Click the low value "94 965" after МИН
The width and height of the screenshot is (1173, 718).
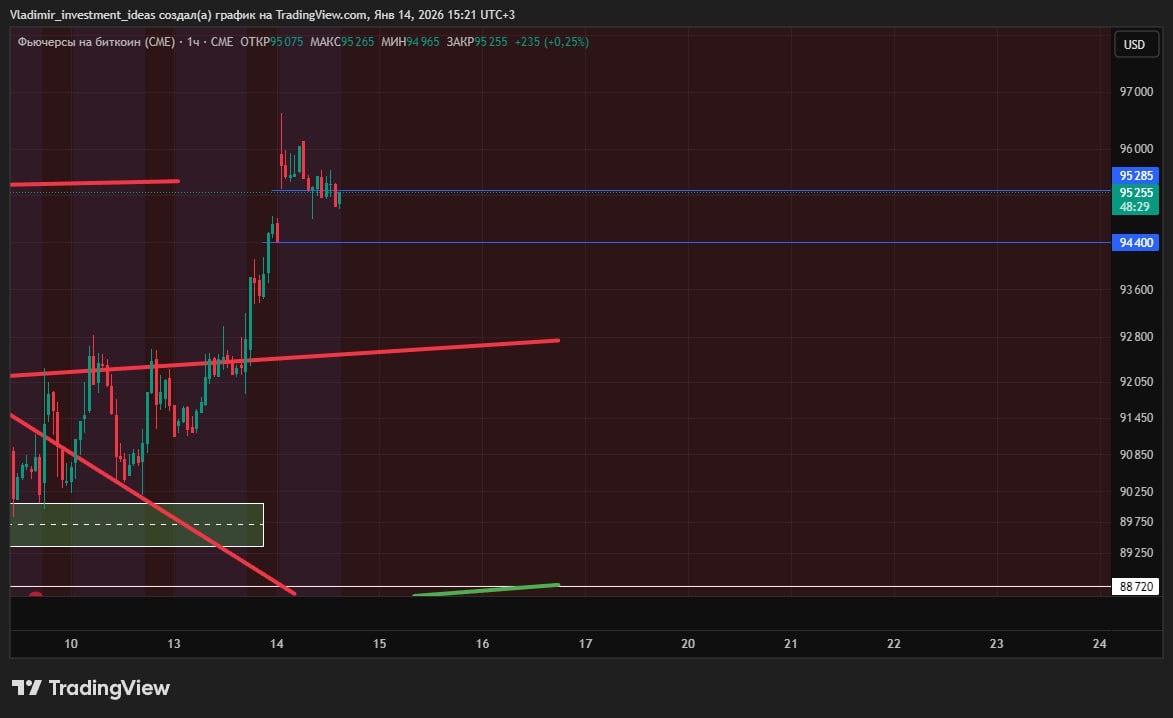(x=423, y=42)
